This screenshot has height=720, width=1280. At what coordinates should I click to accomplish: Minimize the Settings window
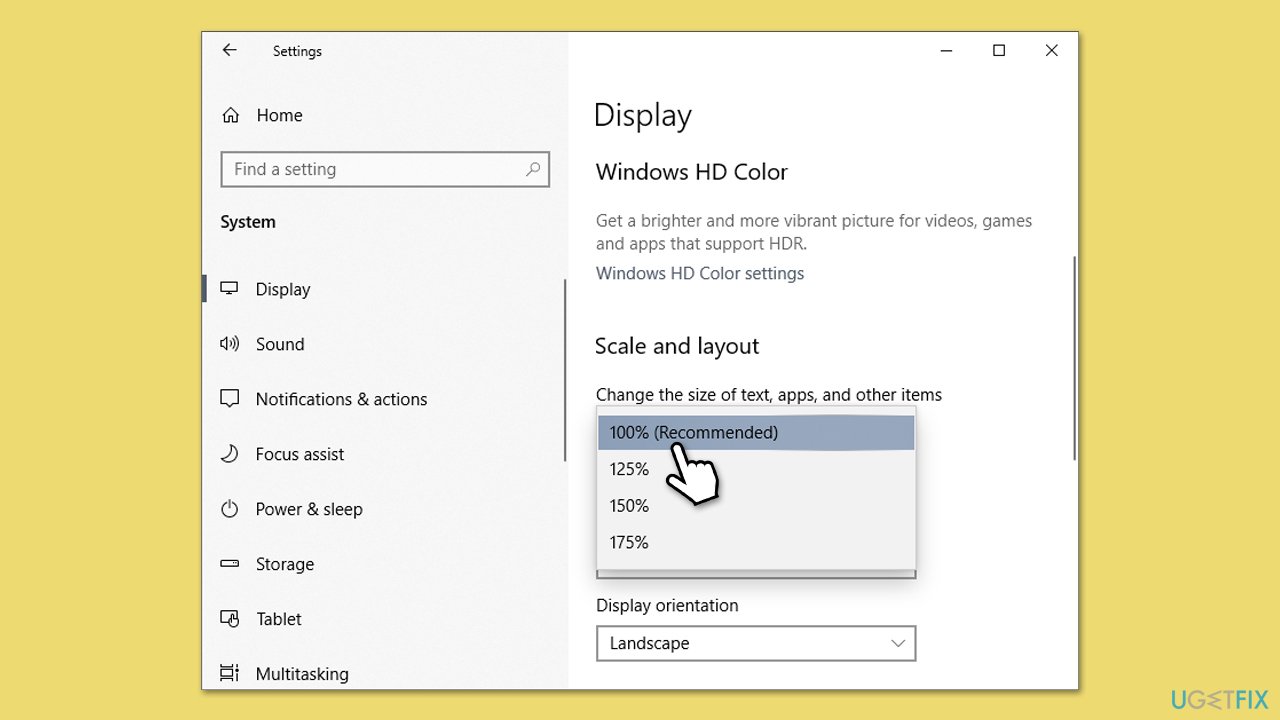coord(945,50)
